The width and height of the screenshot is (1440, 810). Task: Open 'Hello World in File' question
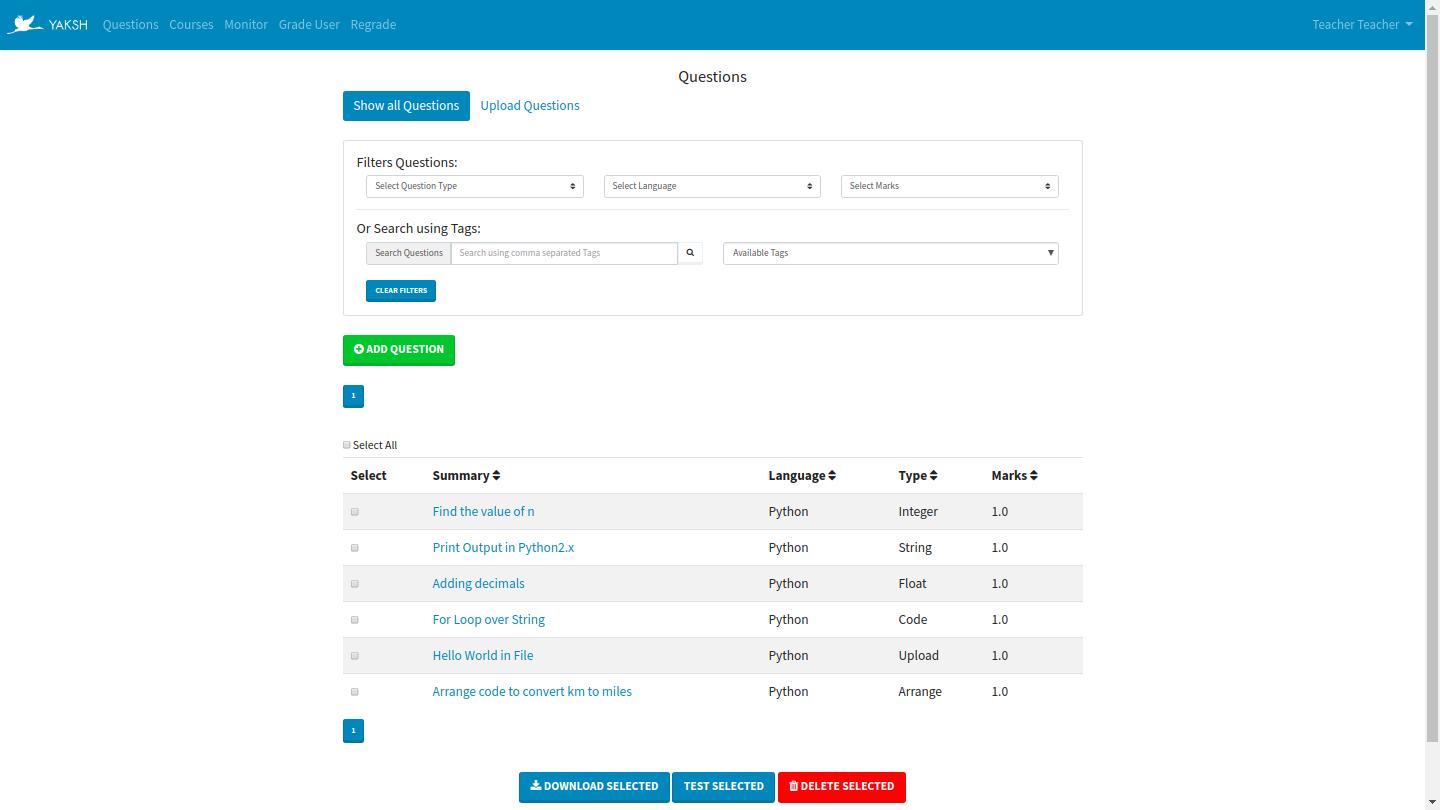point(483,656)
